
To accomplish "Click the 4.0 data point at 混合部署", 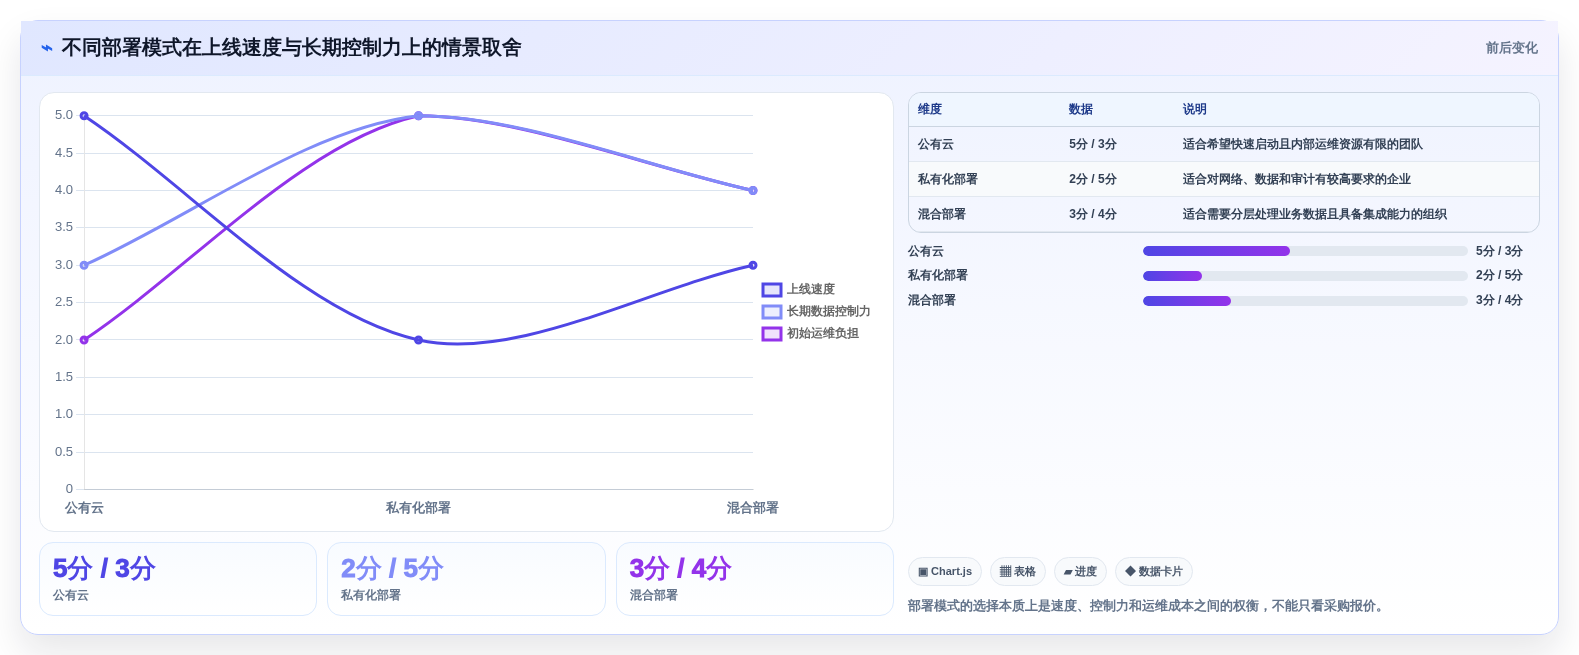I will coord(753,190).
